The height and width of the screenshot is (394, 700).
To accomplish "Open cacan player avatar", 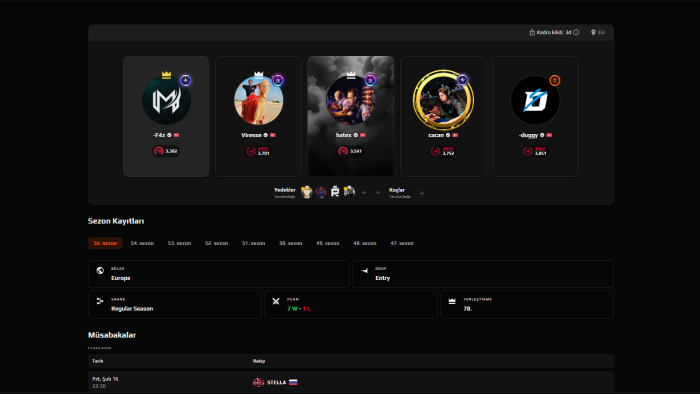I will (443, 100).
